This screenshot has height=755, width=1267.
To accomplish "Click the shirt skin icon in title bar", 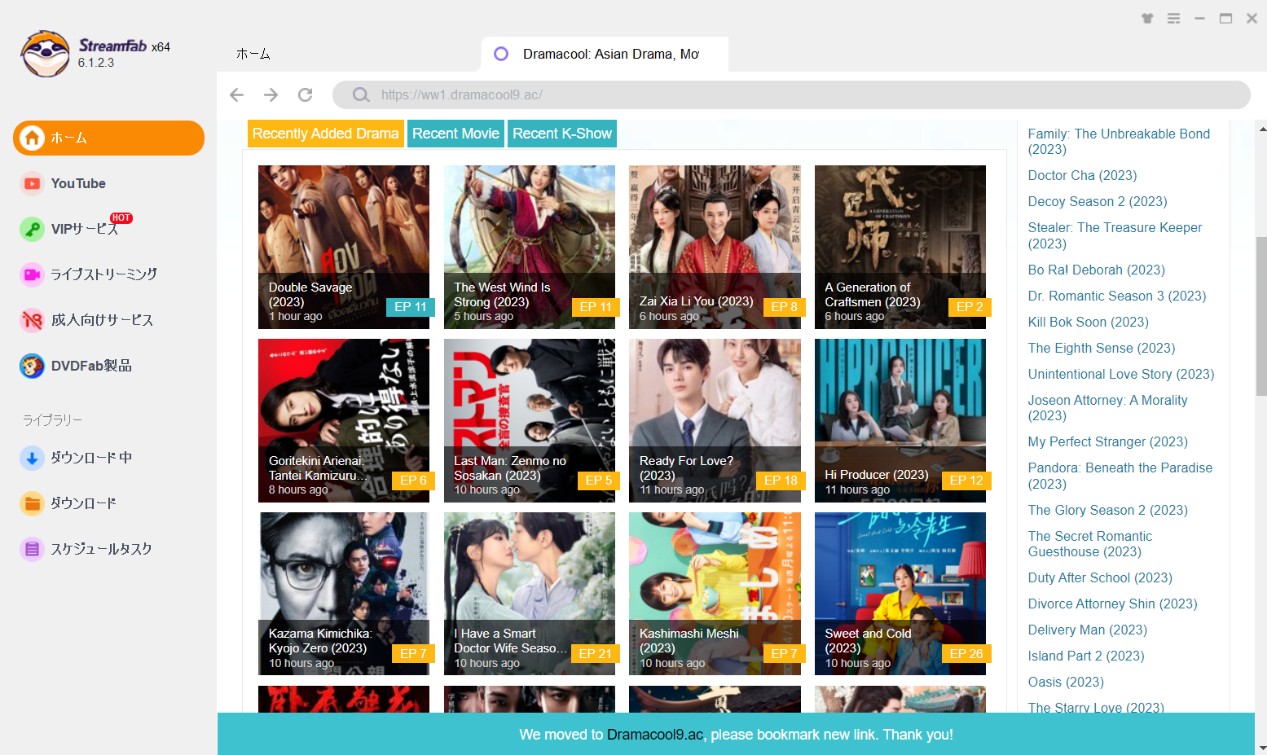I will click(x=1147, y=18).
